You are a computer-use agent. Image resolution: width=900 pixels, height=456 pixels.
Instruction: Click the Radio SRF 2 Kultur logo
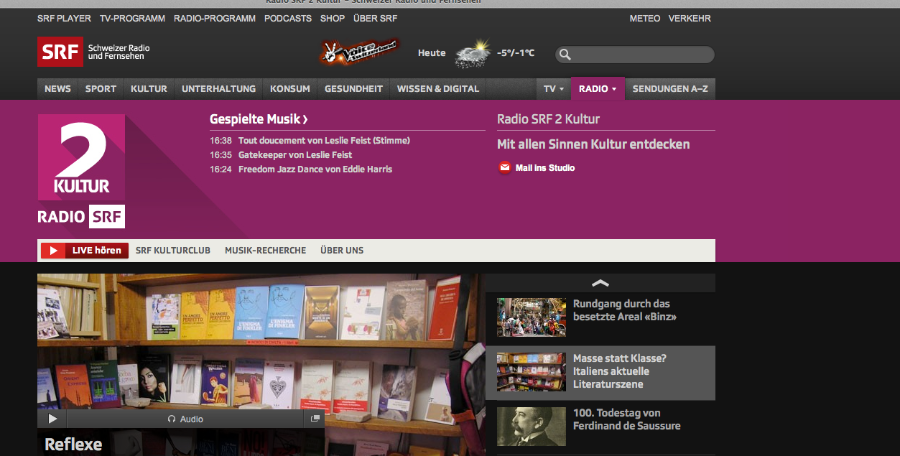click(x=82, y=171)
